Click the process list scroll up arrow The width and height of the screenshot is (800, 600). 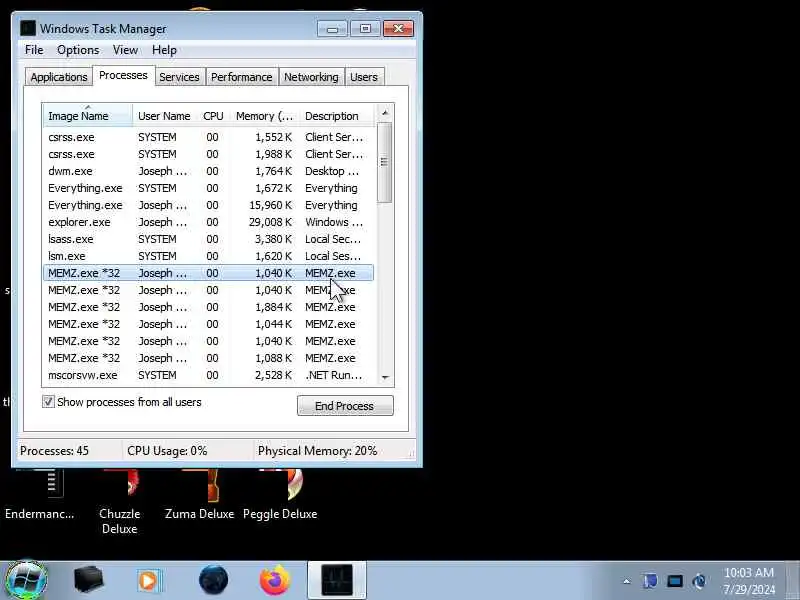point(385,113)
